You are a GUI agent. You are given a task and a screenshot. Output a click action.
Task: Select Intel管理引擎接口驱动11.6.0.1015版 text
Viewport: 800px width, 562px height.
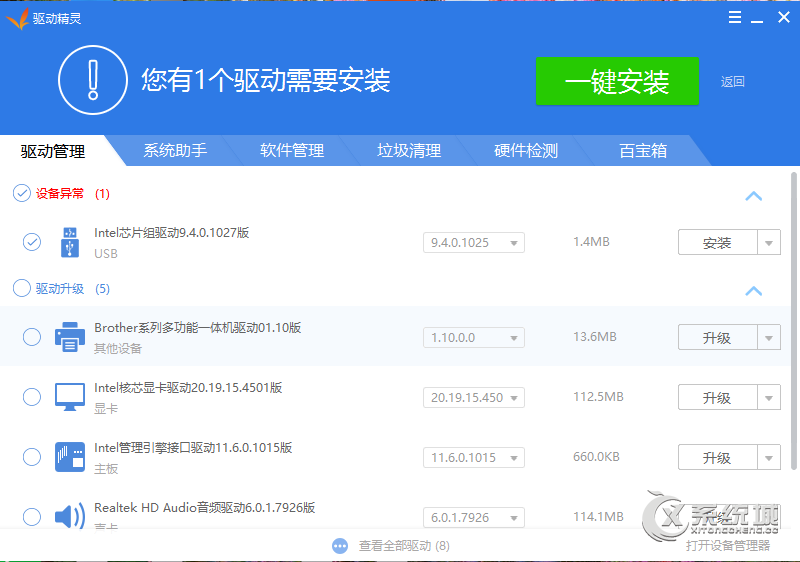click(x=193, y=448)
